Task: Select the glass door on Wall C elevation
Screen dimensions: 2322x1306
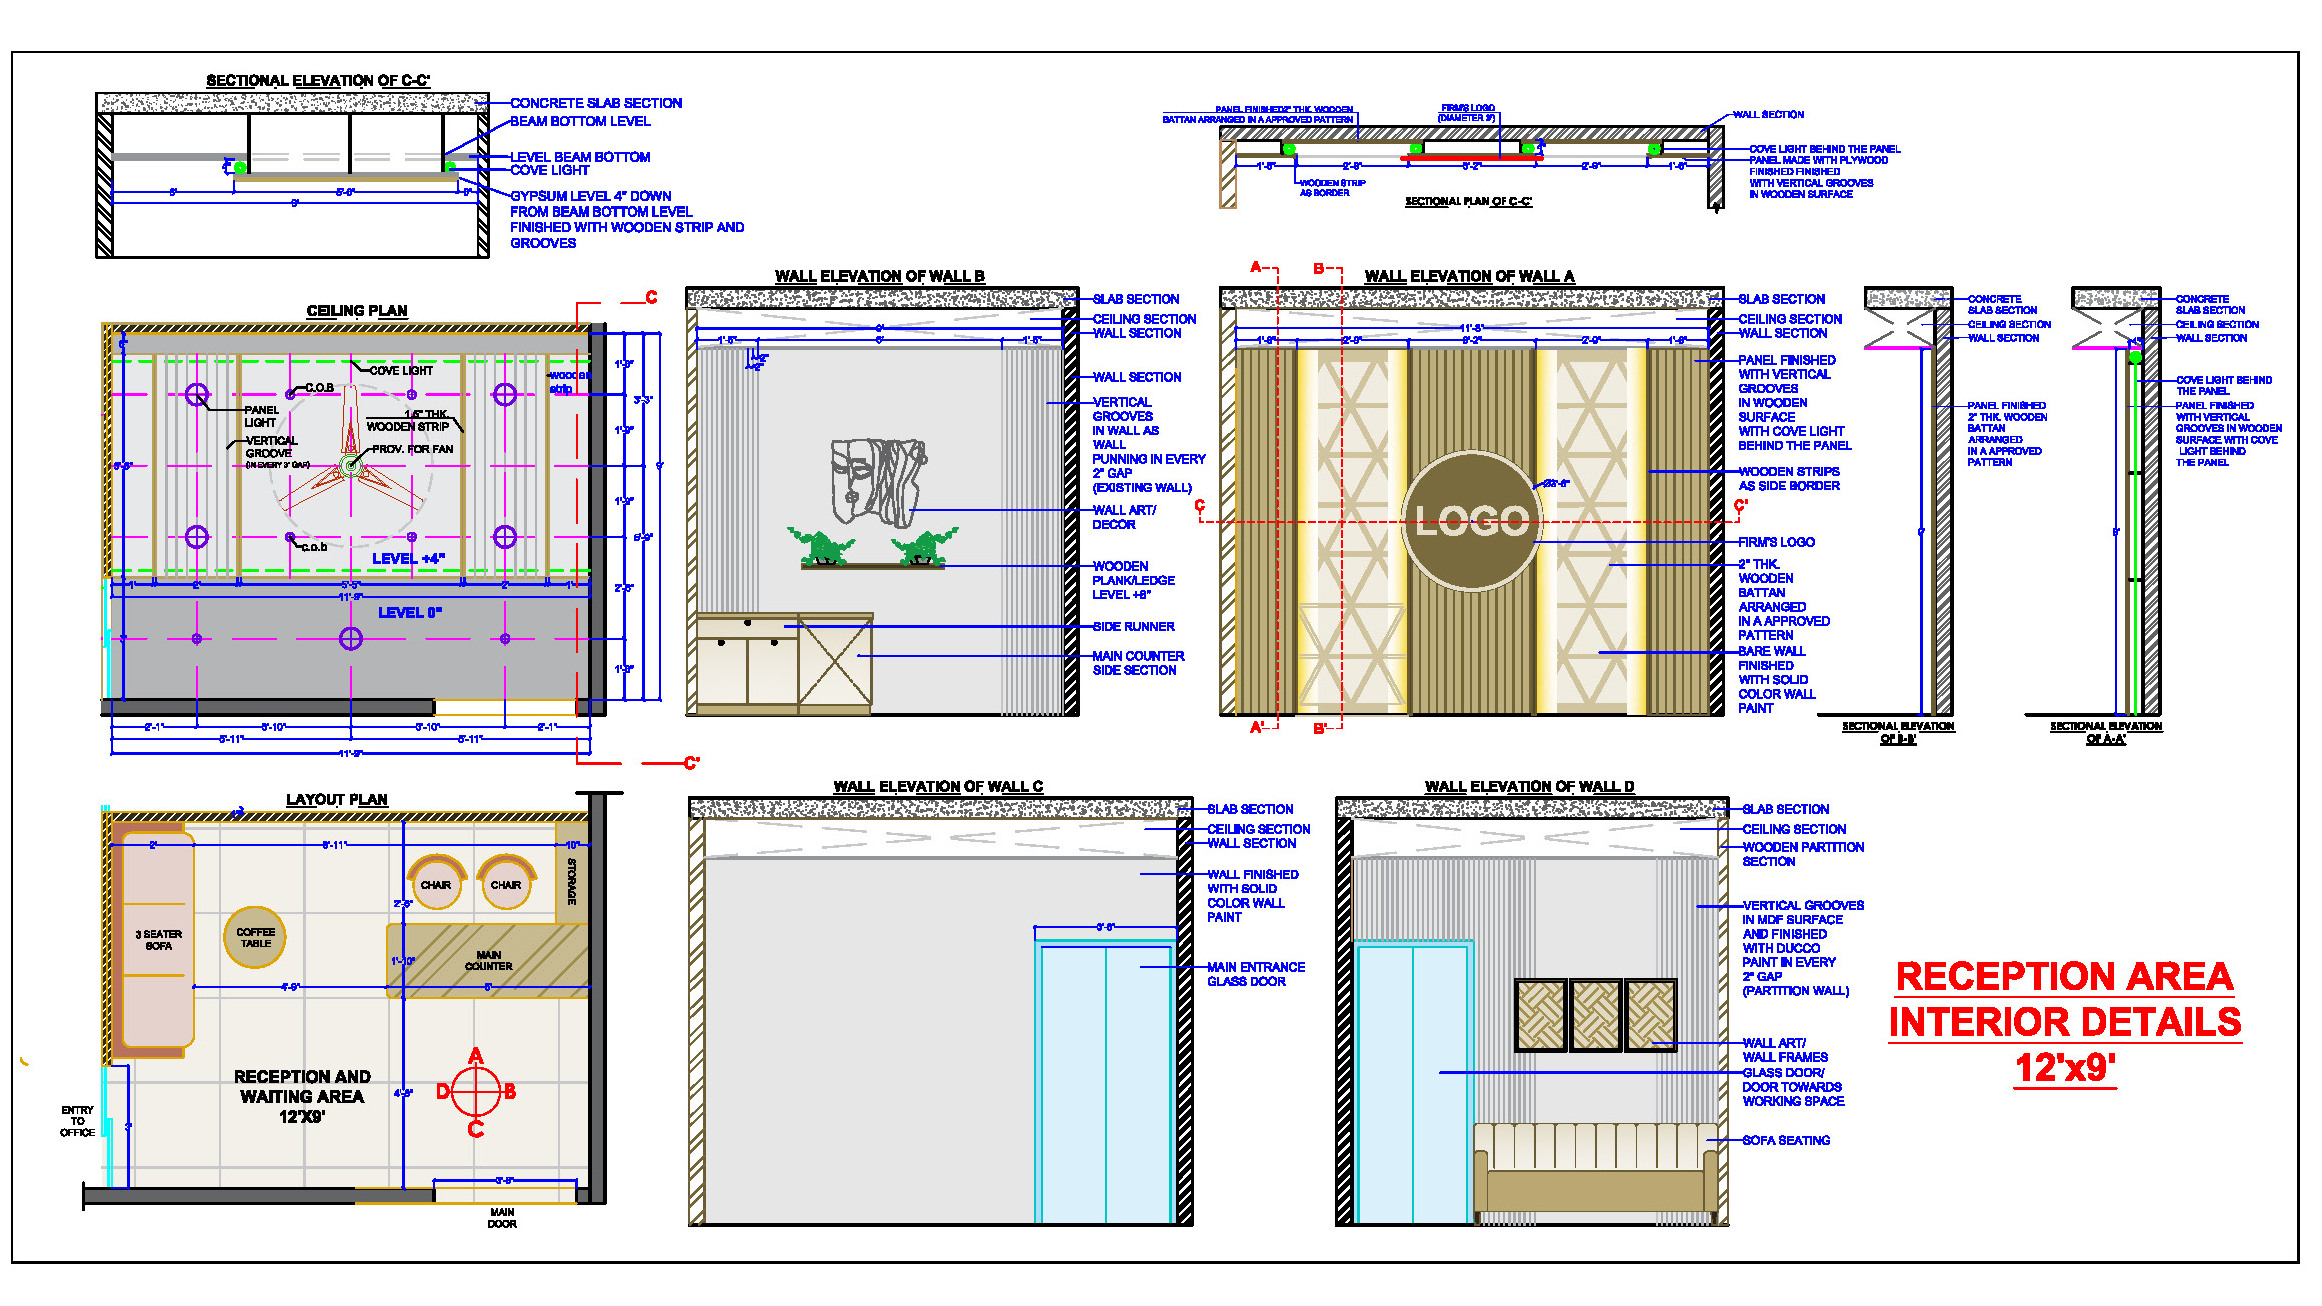Action: [x=1105, y=1083]
